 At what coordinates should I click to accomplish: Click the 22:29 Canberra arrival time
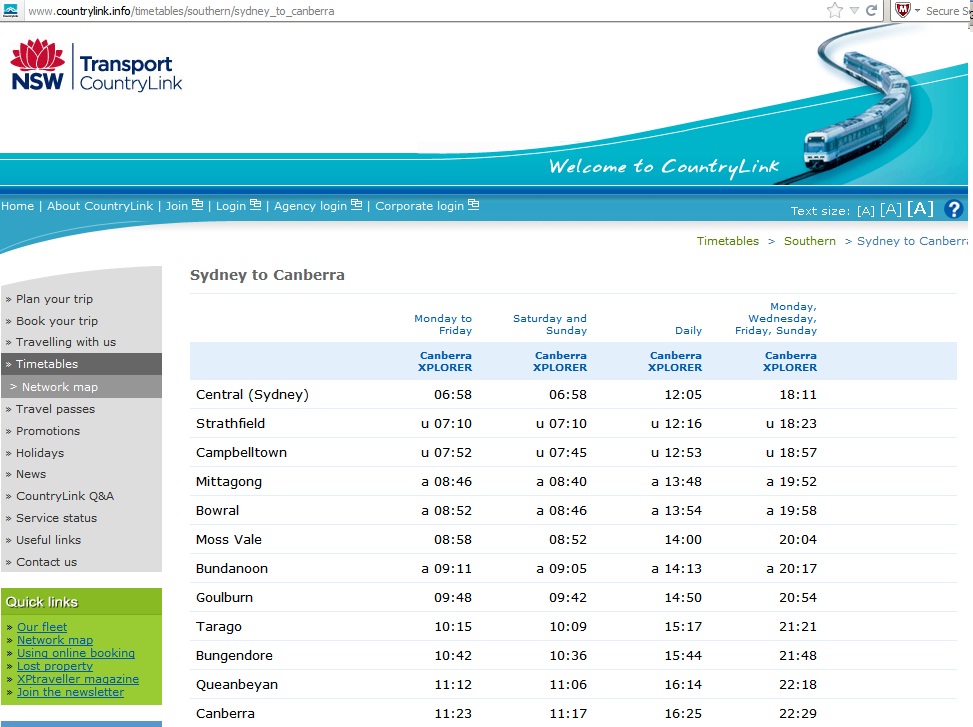798,713
